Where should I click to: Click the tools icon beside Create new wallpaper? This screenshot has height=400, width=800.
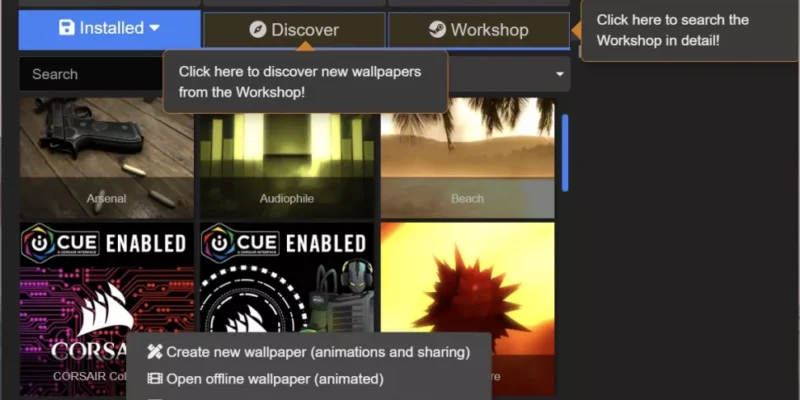(154, 352)
